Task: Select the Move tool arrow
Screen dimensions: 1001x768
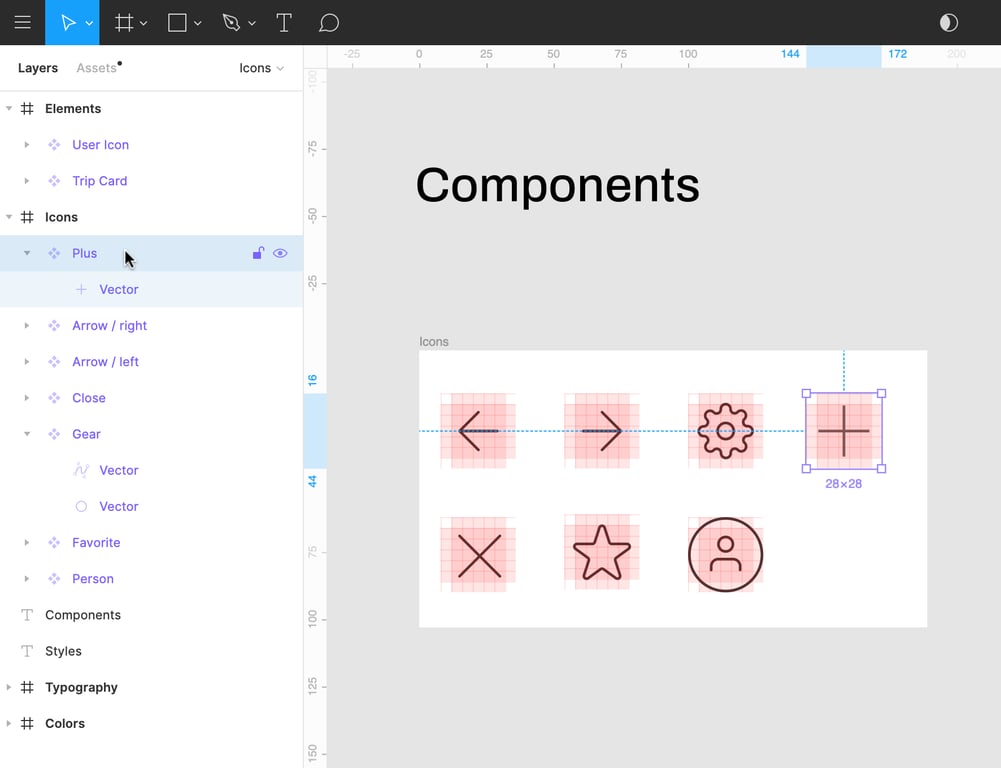Action: click(67, 23)
